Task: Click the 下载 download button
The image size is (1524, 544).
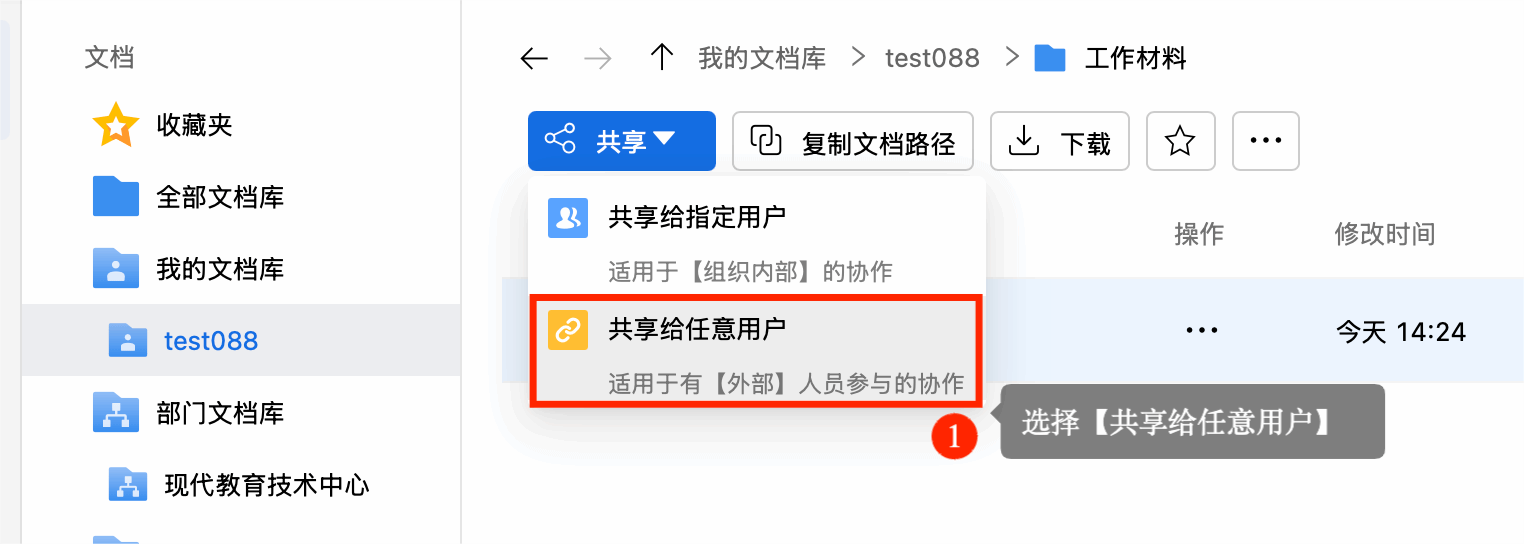Action: [1060, 141]
